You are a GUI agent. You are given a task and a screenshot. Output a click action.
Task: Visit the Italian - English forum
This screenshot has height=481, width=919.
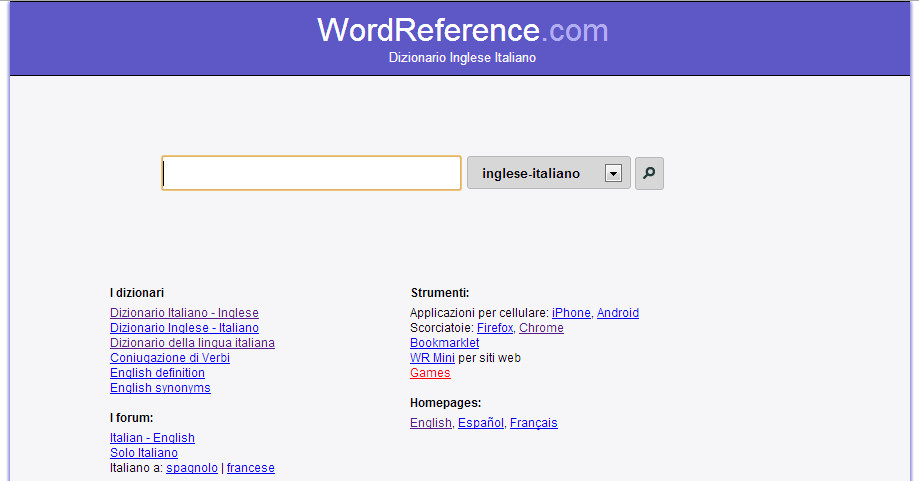pyautogui.click(x=152, y=438)
